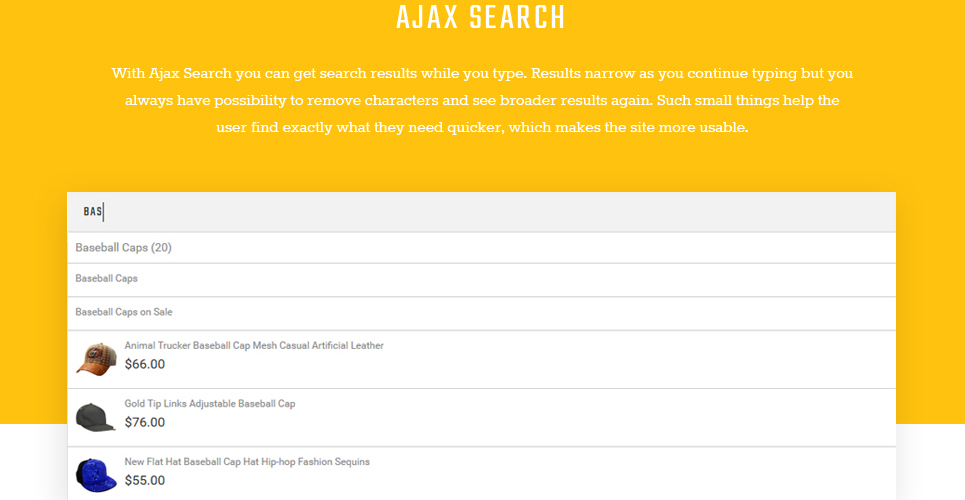The width and height of the screenshot is (965, 500).
Task: Open the Animal Trucker cap thumbnail image
Action: tap(96, 359)
